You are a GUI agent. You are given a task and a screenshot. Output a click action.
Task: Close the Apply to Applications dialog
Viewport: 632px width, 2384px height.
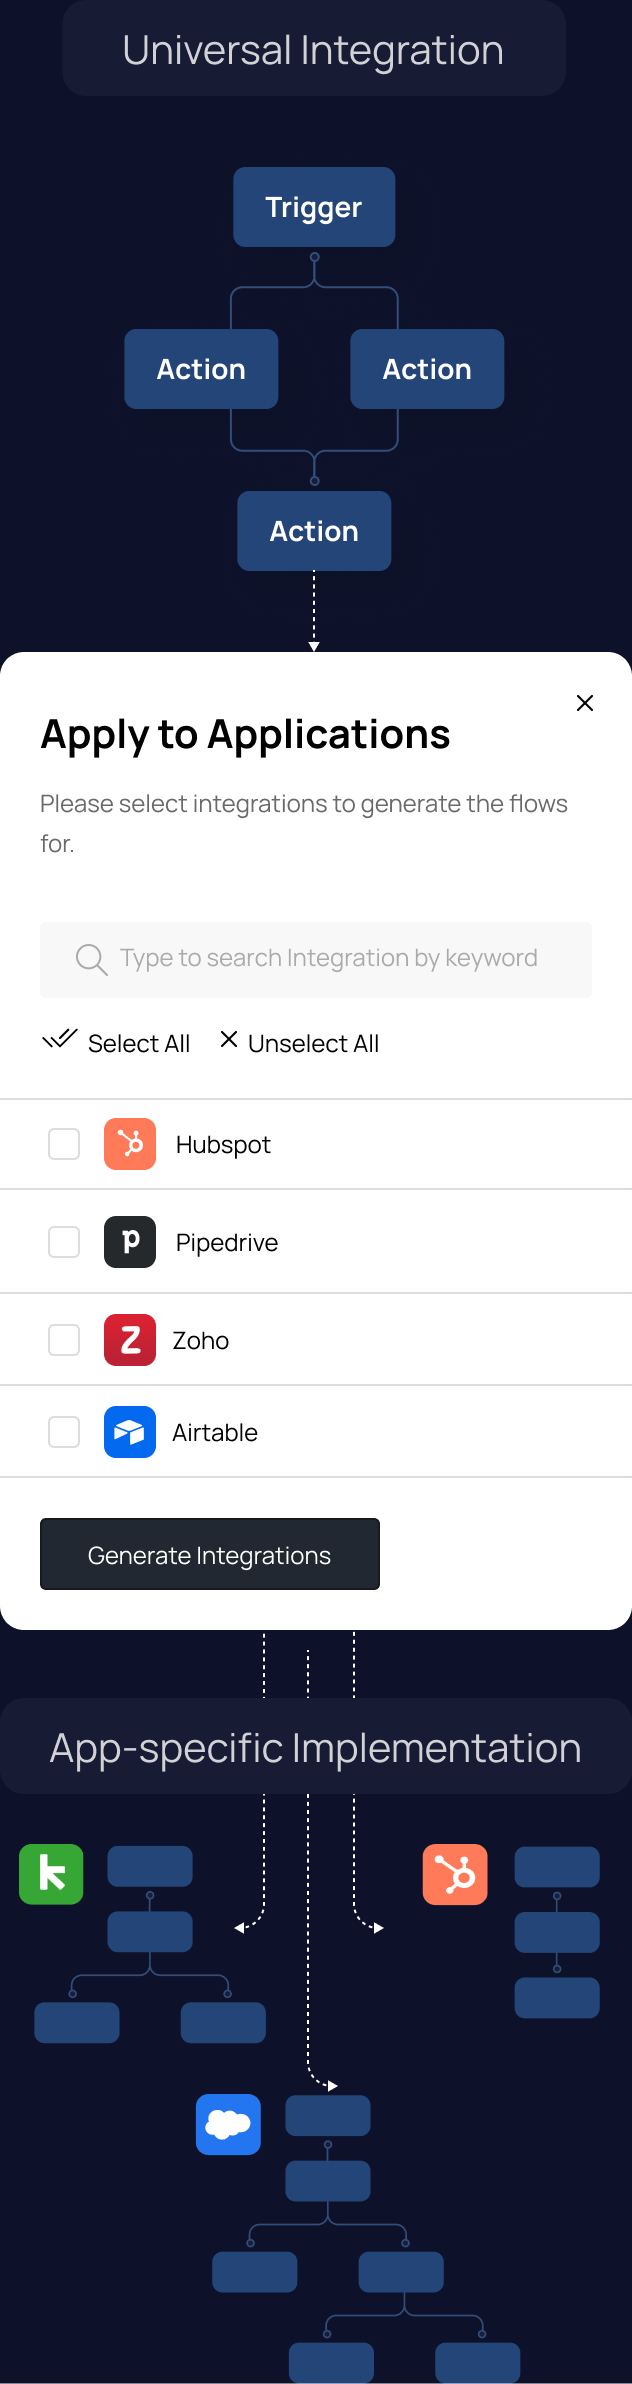point(585,703)
